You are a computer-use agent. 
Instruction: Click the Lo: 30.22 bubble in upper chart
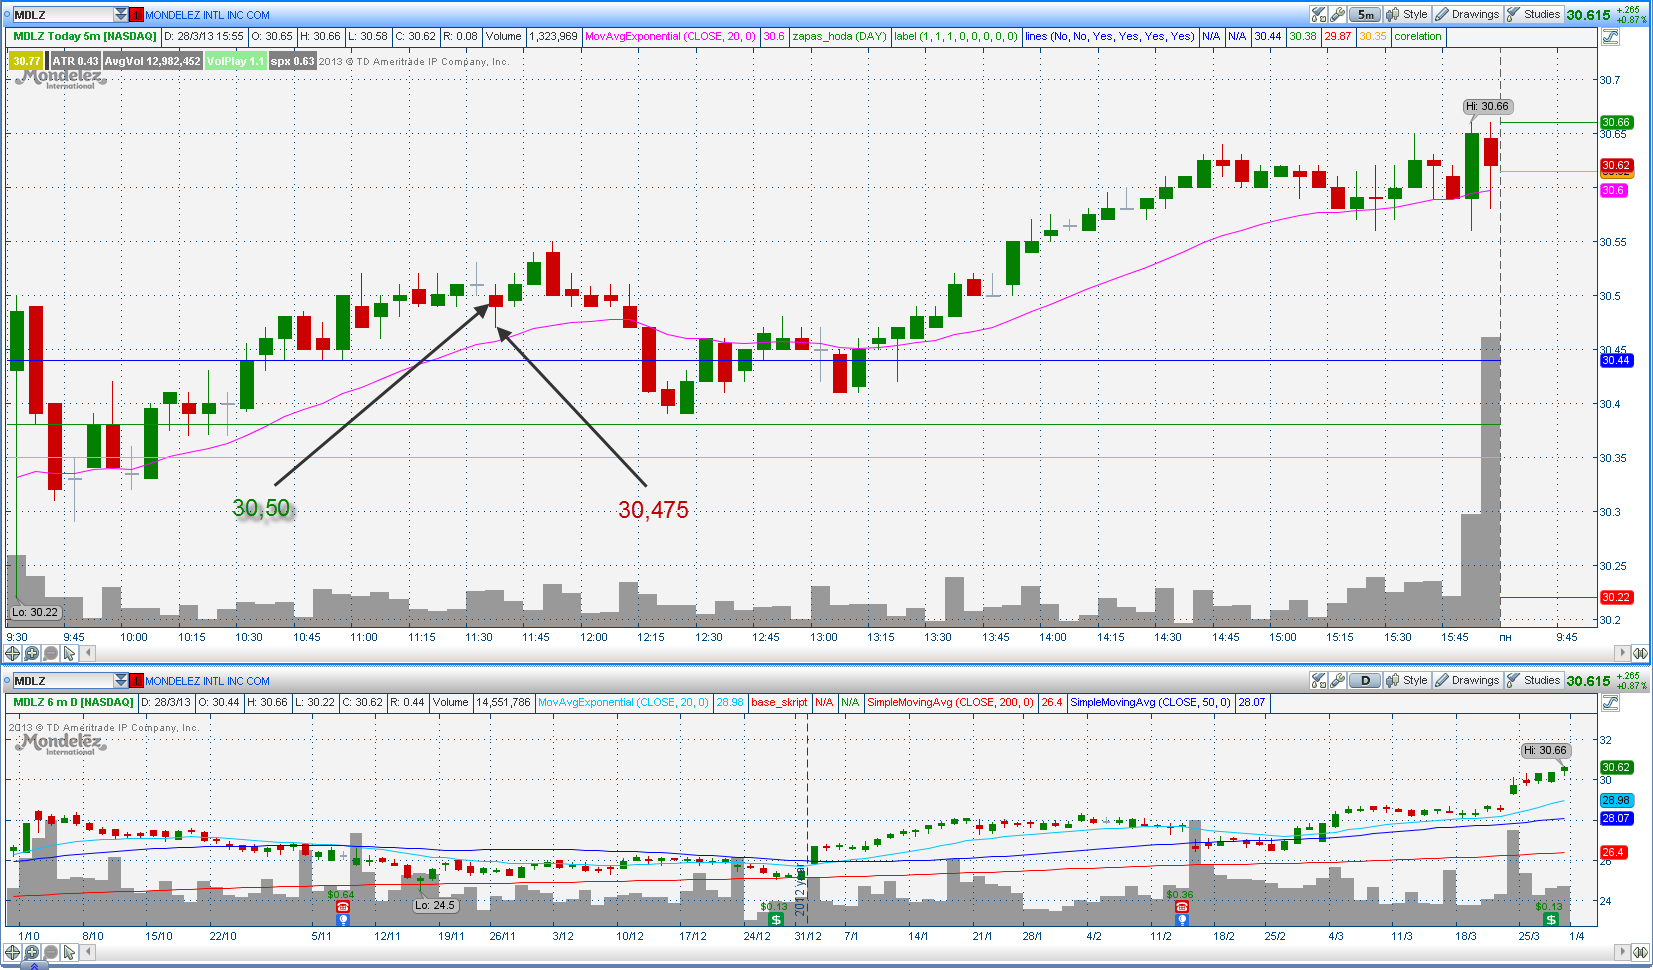tap(36, 612)
